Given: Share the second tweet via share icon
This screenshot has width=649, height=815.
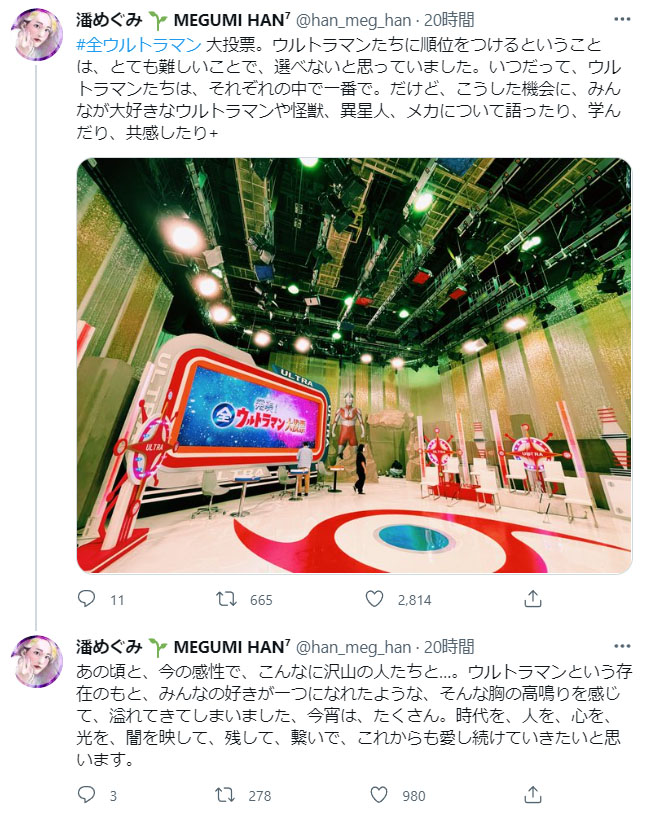Looking at the screenshot, I should click(x=533, y=795).
